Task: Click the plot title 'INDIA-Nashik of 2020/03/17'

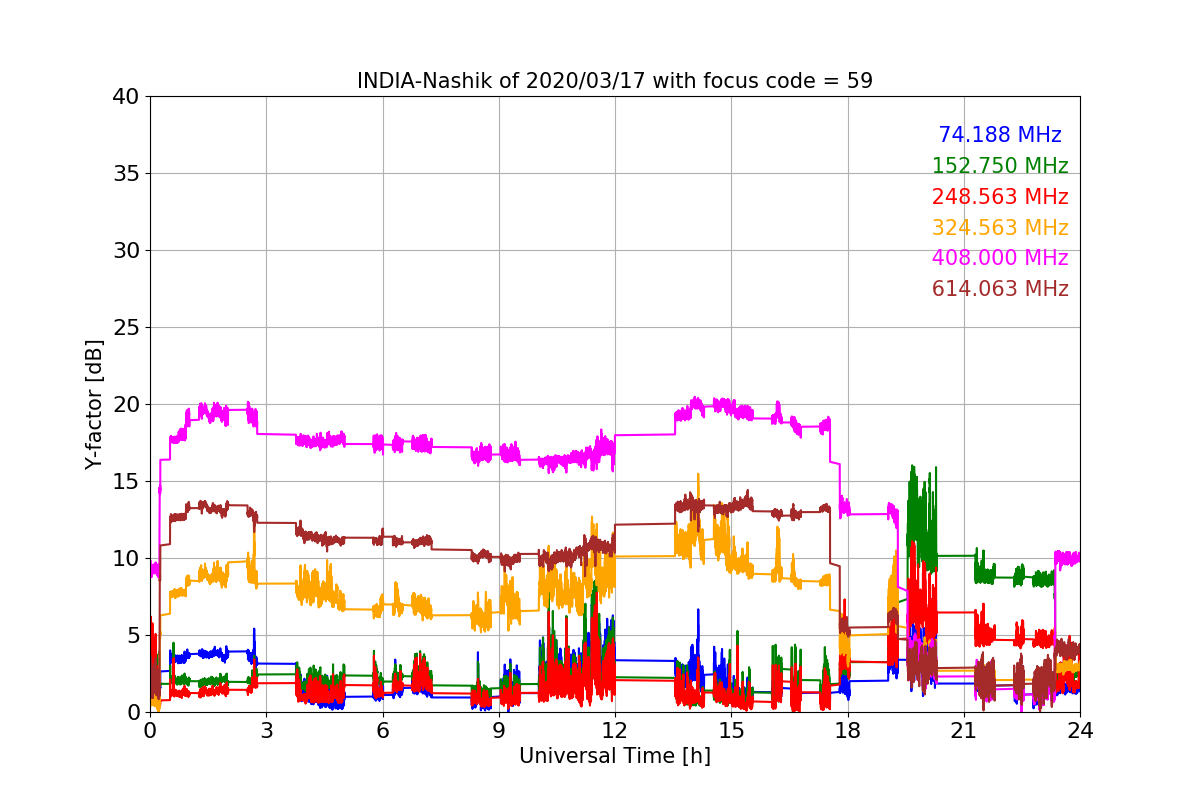Action: coord(503,81)
